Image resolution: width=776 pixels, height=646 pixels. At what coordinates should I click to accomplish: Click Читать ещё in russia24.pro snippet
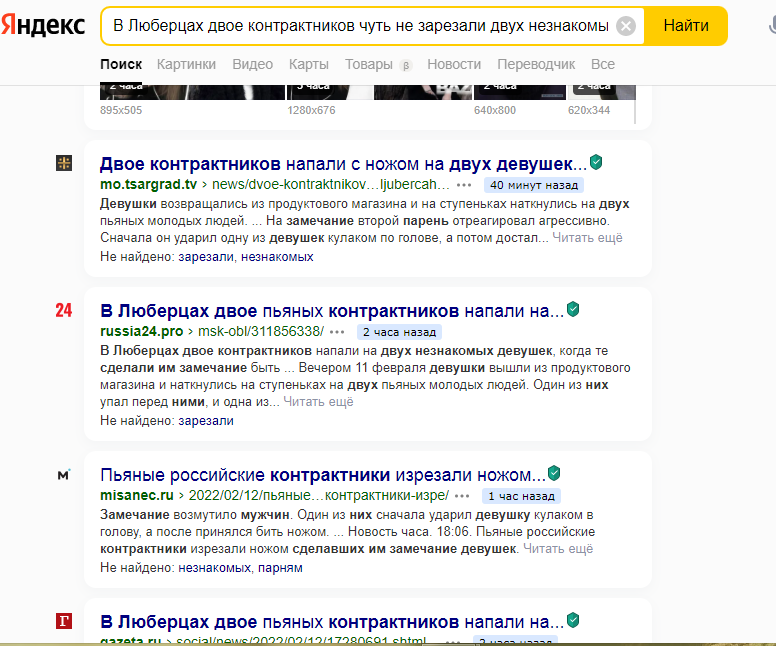(x=318, y=401)
